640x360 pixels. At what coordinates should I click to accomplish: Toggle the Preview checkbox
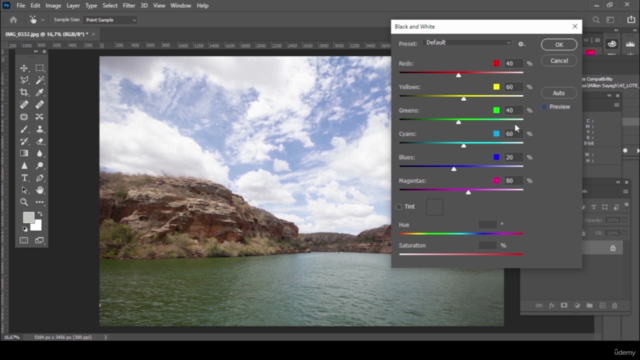point(544,107)
